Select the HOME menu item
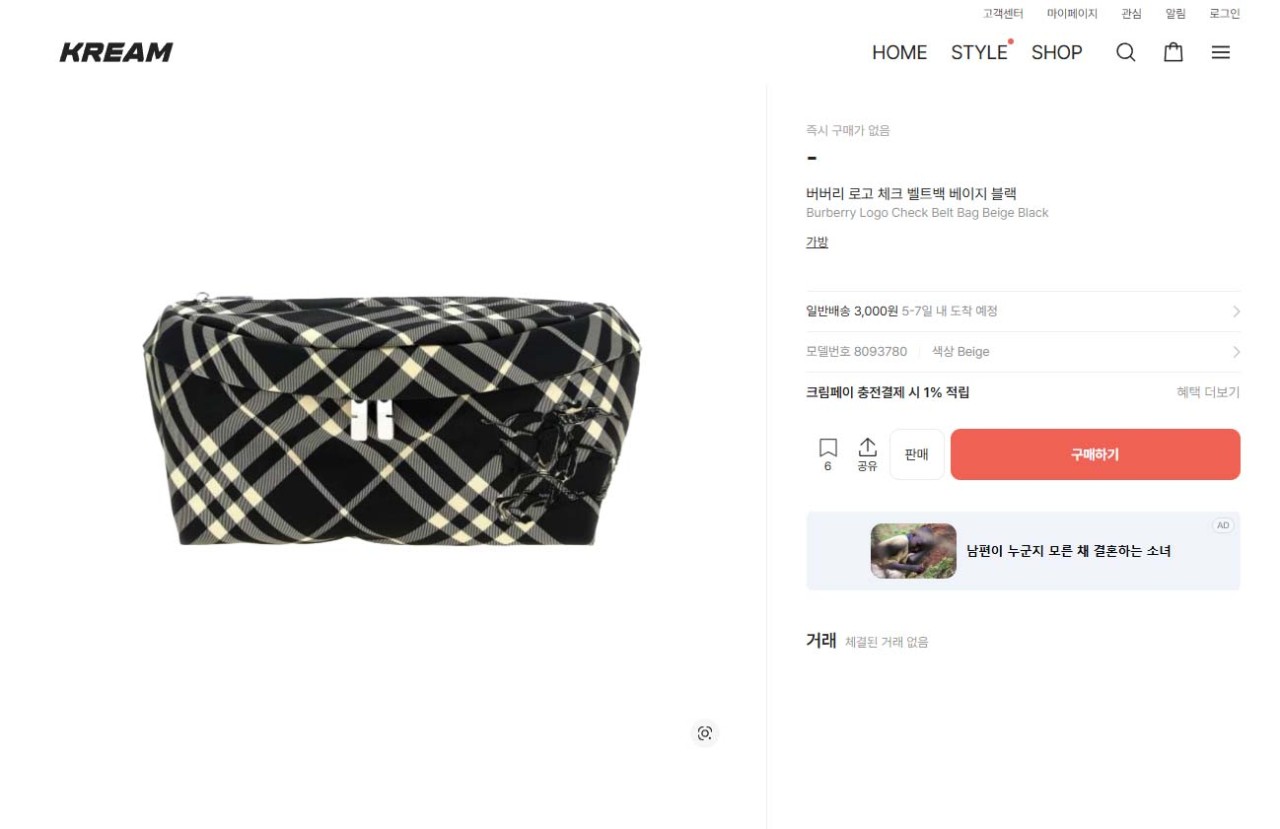Screen dimensions: 1280x829 (x=899, y=52)
